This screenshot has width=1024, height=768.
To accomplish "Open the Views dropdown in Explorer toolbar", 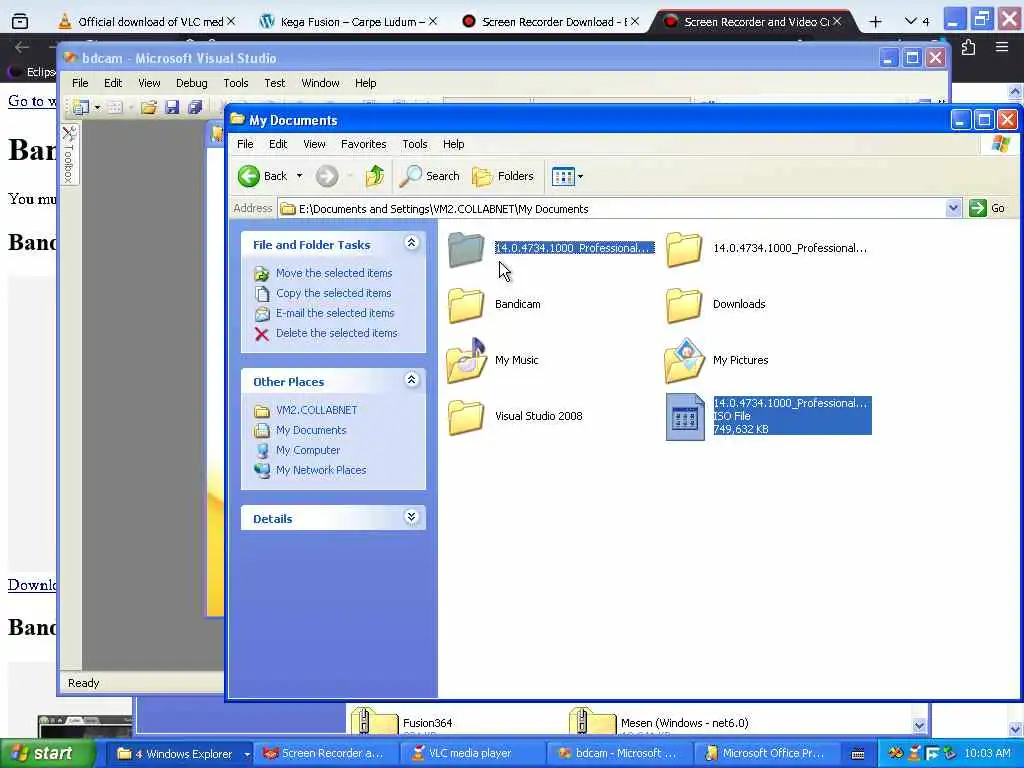I will pyautogui.click(x=568, y=176).
